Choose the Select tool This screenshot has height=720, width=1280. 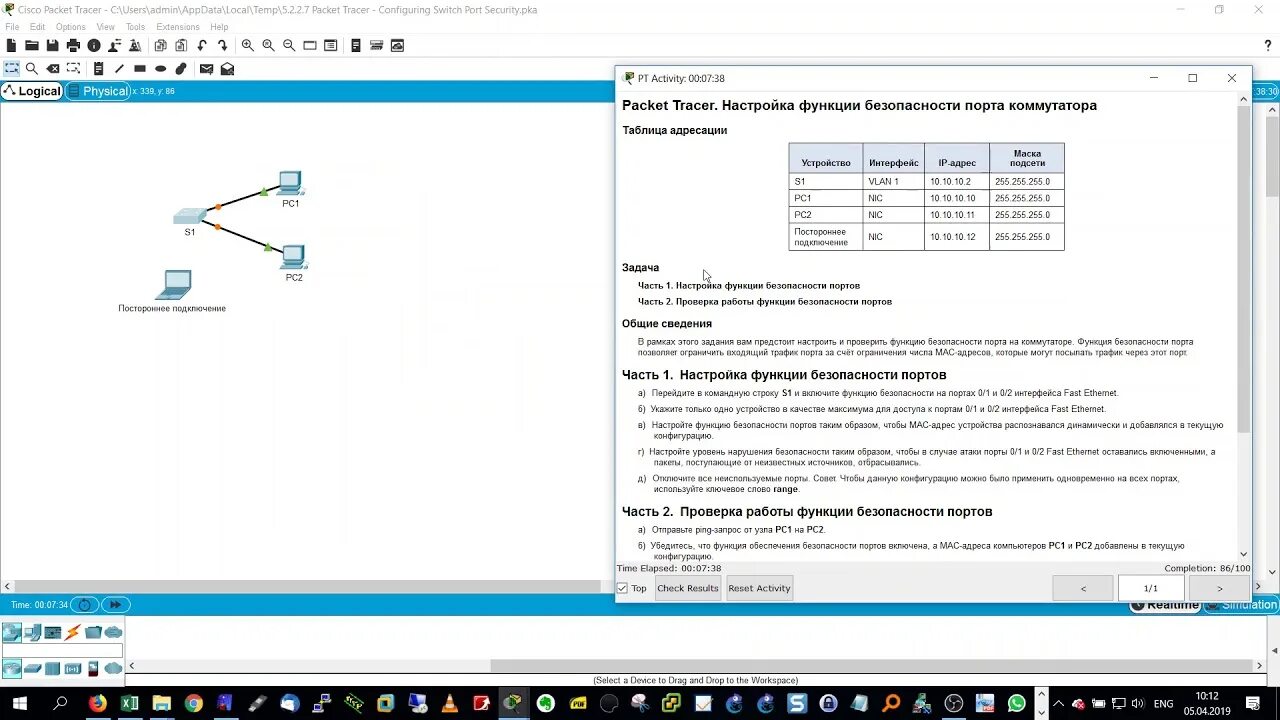12,69
